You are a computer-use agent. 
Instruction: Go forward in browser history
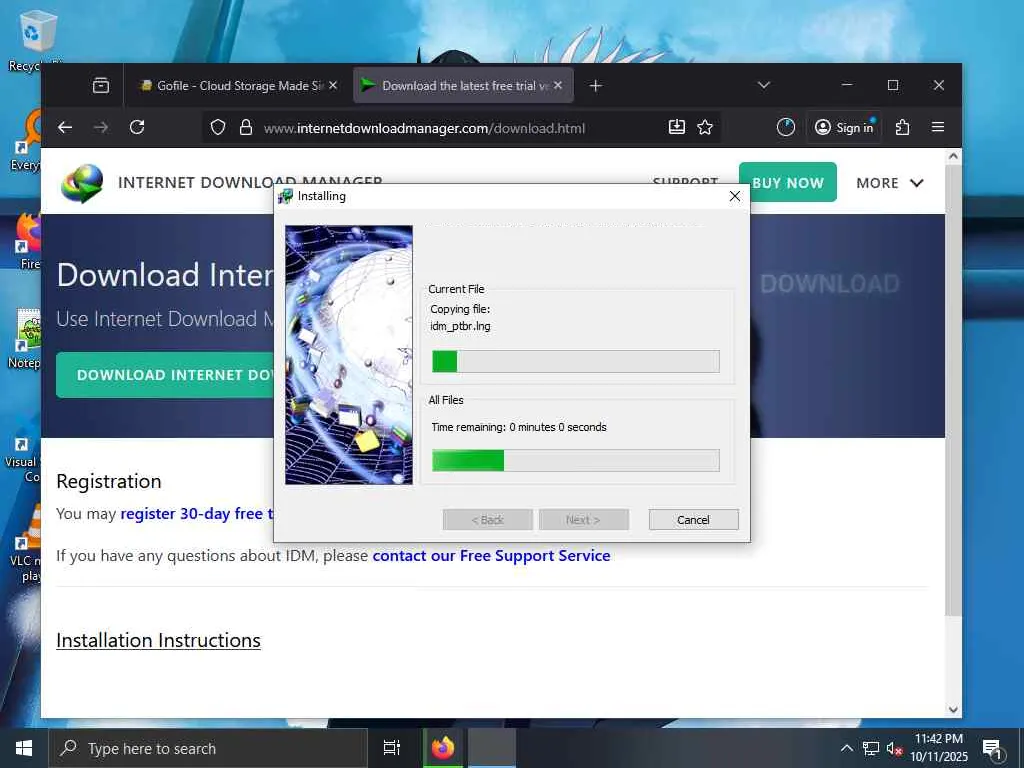point(101,127)
